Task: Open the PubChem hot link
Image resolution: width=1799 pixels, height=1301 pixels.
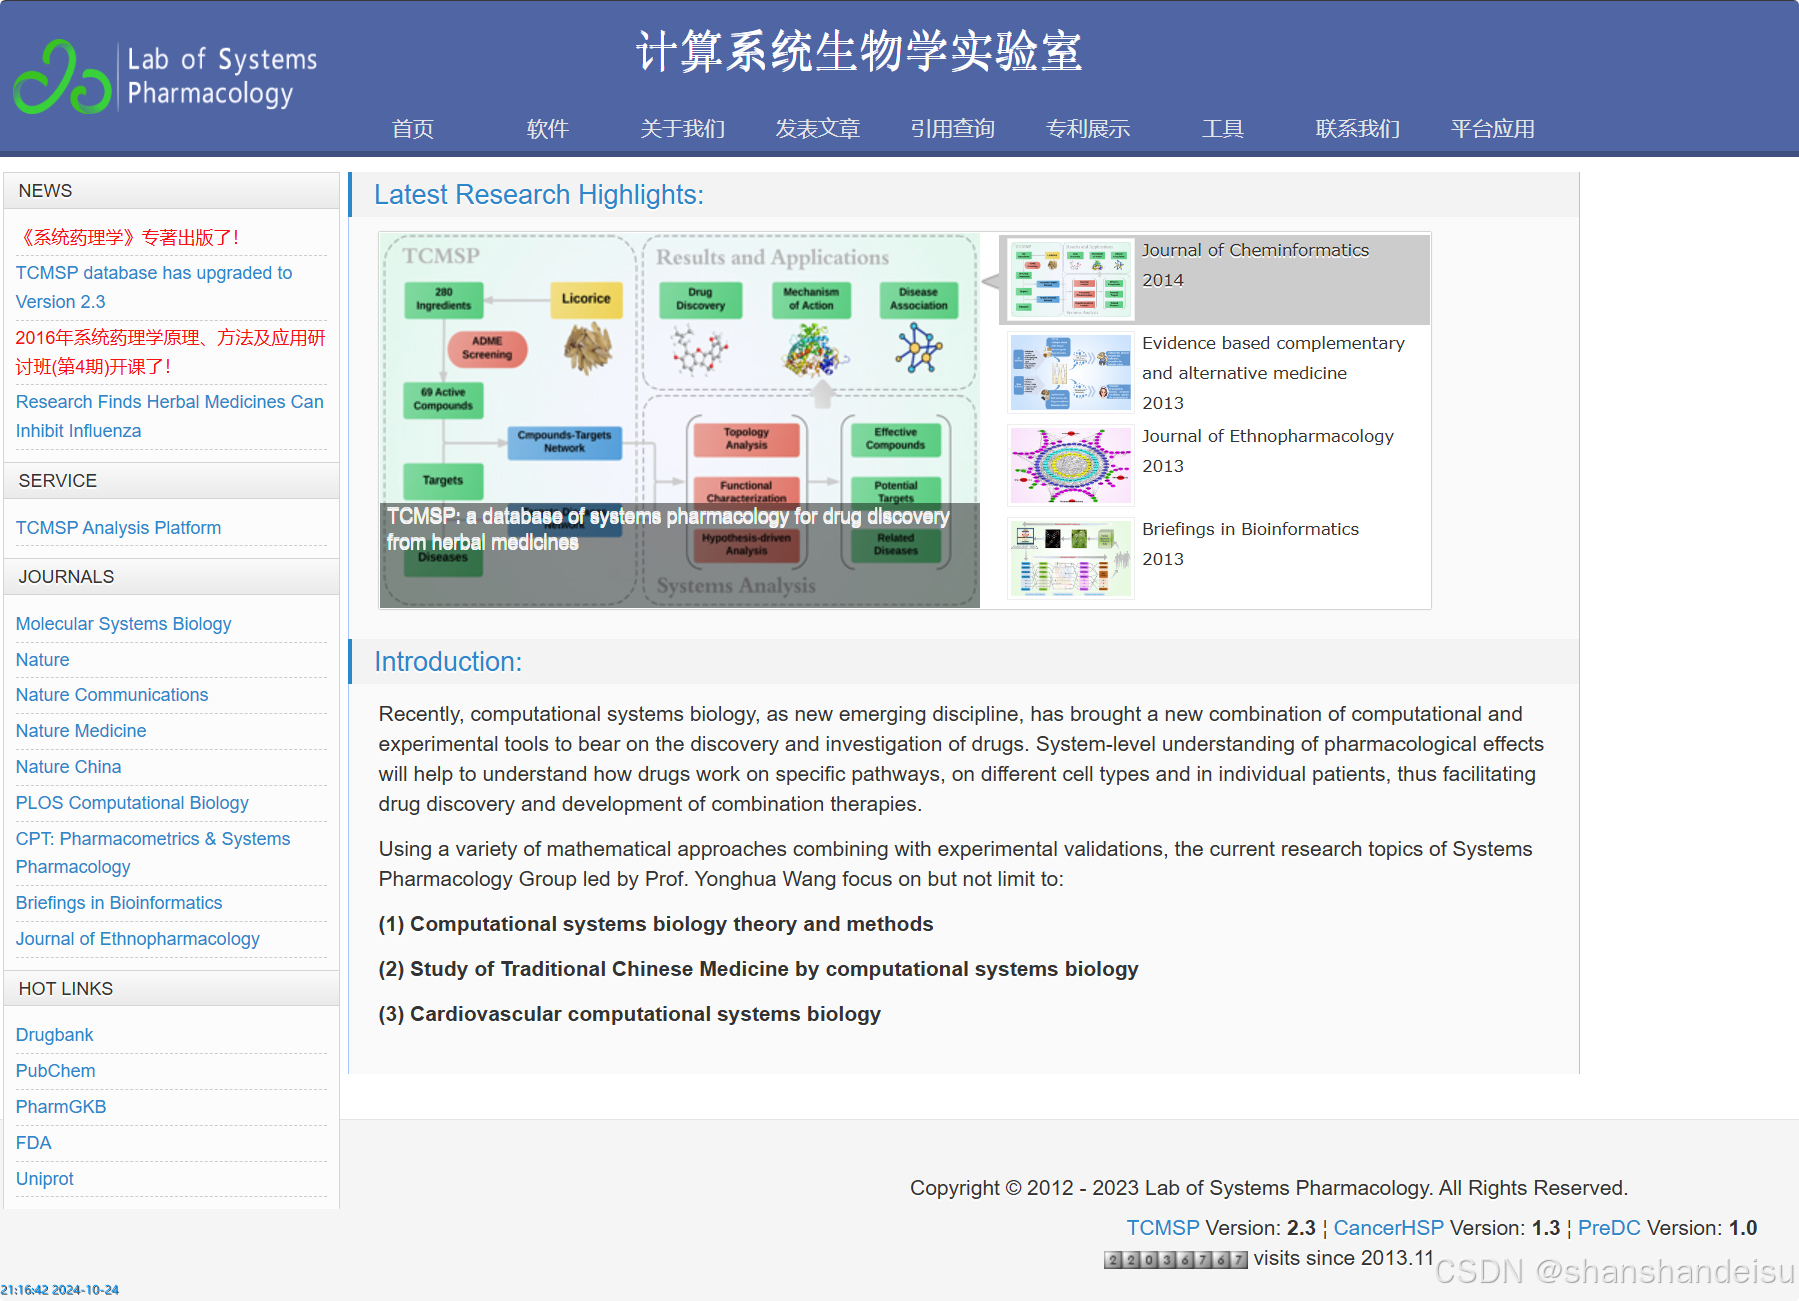Action: (x=55, y=1071)
